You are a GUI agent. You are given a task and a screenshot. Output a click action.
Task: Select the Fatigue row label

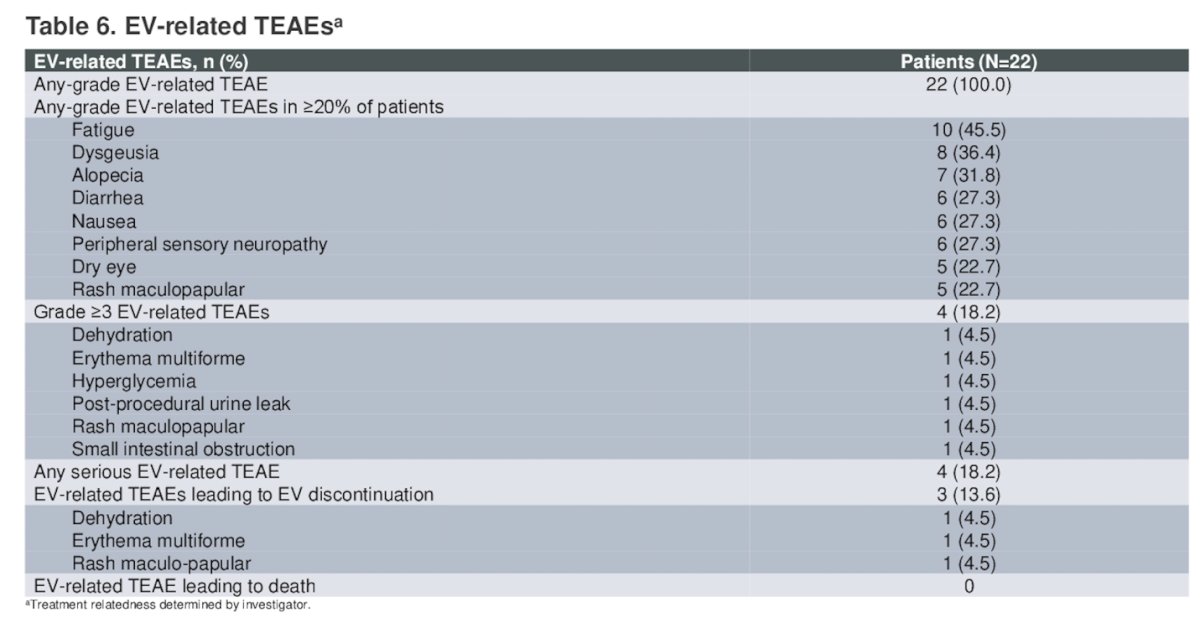click(x=102, y=131)
